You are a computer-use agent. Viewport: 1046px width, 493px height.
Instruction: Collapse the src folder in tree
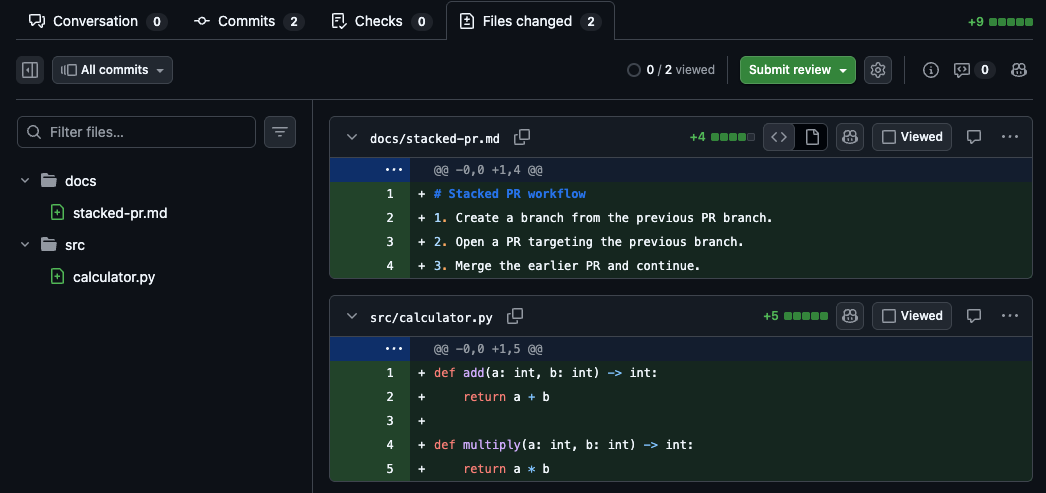pyautogui.click(x=25, y=245)
